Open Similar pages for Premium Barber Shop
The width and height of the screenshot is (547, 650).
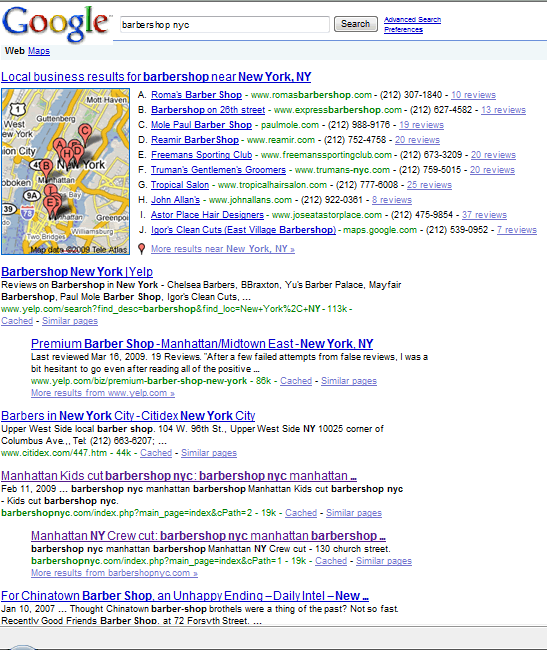click(349, 381)
